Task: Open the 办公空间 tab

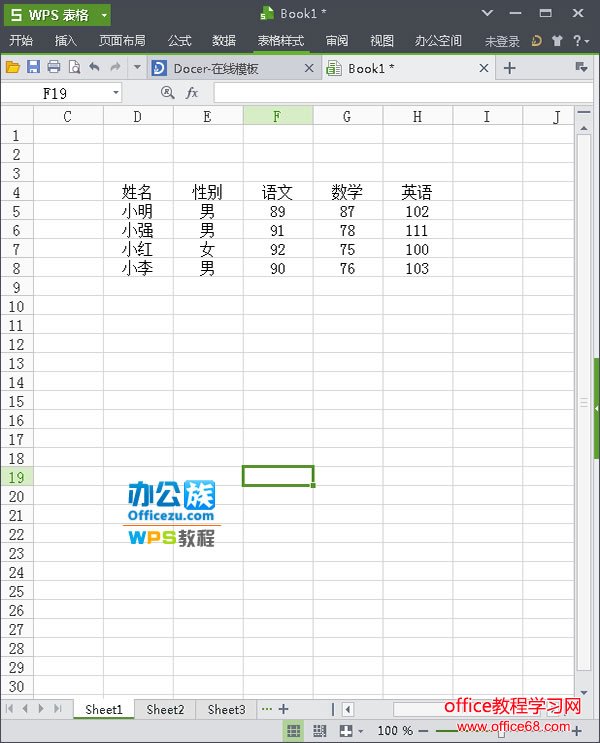Action: point(438,41)
